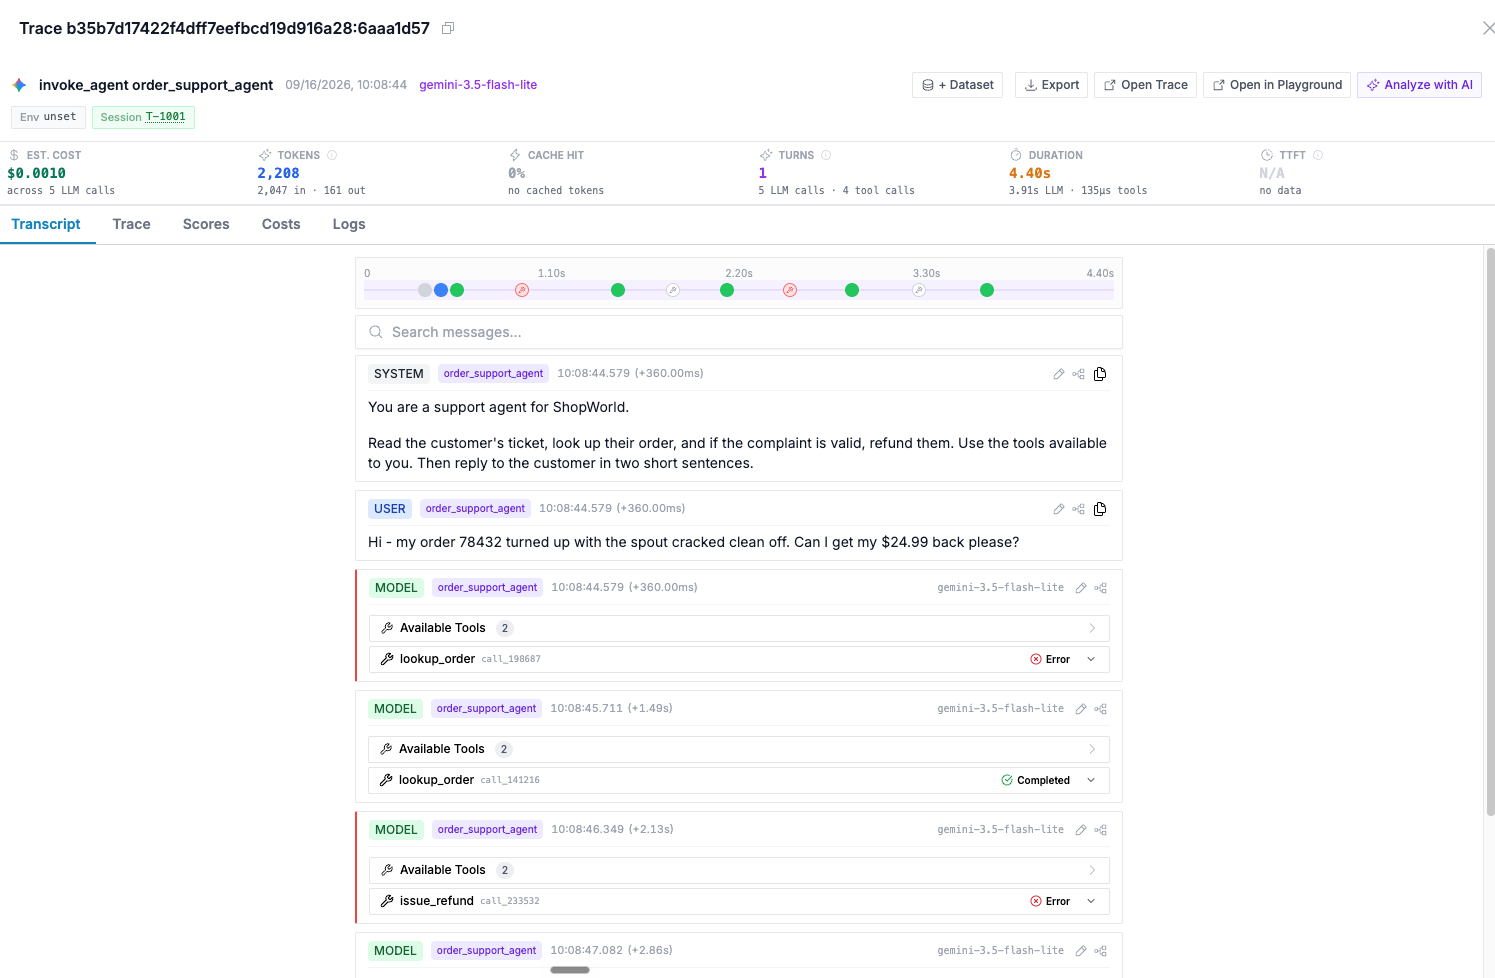Open the Scores tab
1495x978 pixels.
pos(206,224)
